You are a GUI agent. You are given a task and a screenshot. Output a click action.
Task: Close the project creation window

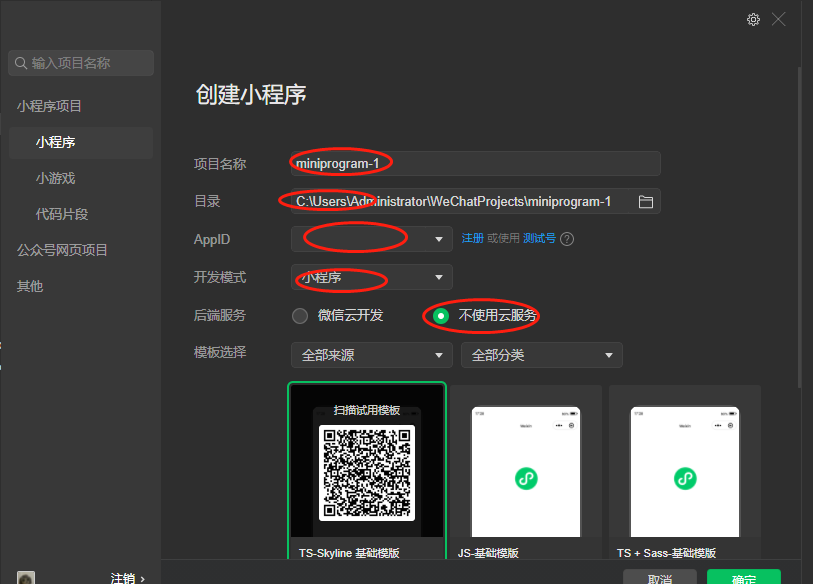pyautogui.click(x=778, y=20)
